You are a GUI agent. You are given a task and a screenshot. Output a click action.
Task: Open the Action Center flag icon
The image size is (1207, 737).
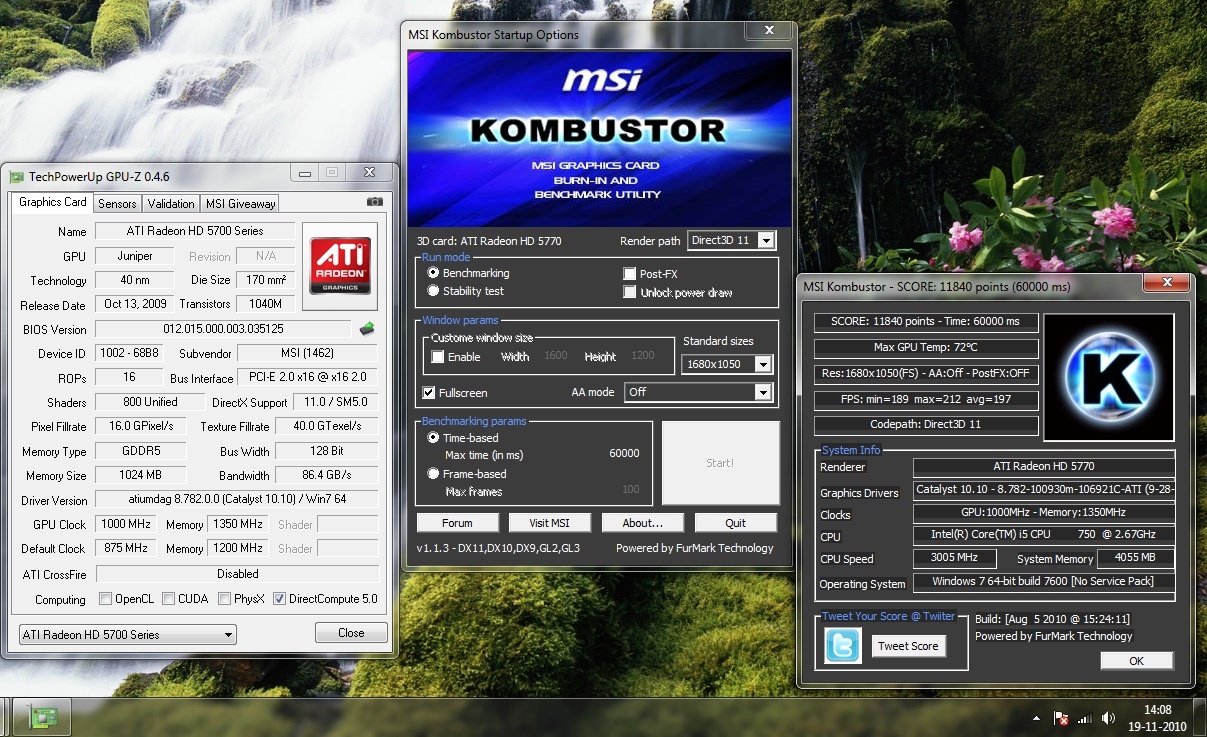(1062, 718)
